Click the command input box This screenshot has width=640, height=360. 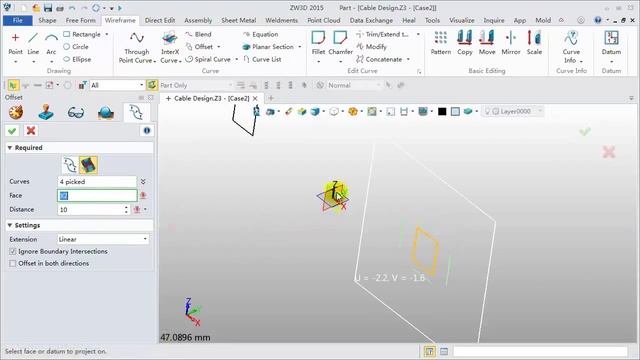(x=540, y=351)
